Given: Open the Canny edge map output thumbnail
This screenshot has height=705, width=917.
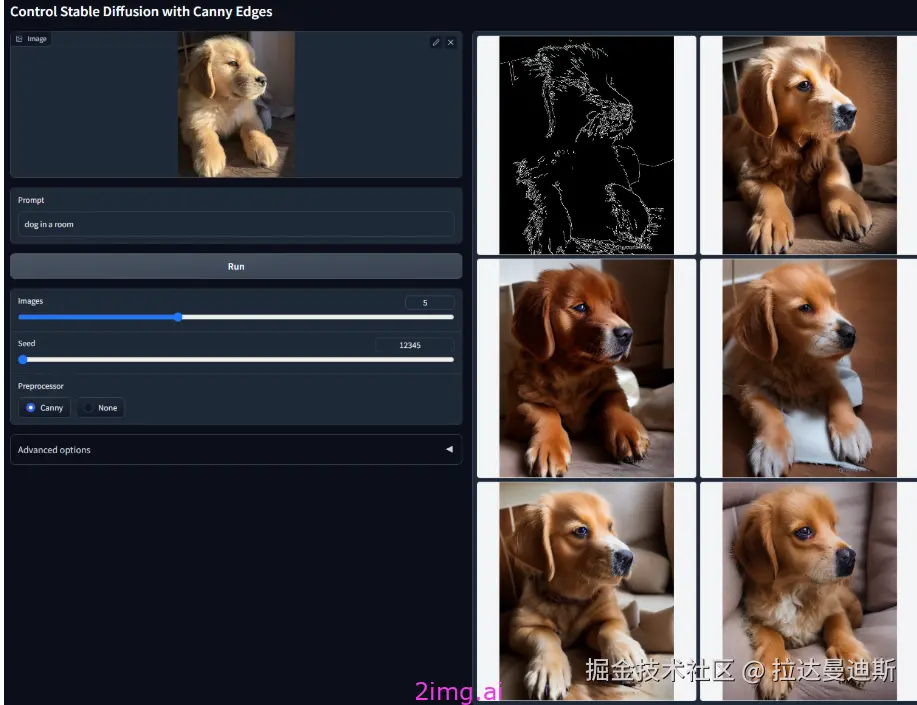Looking at the screenshot, I should [x=587, y=145].
